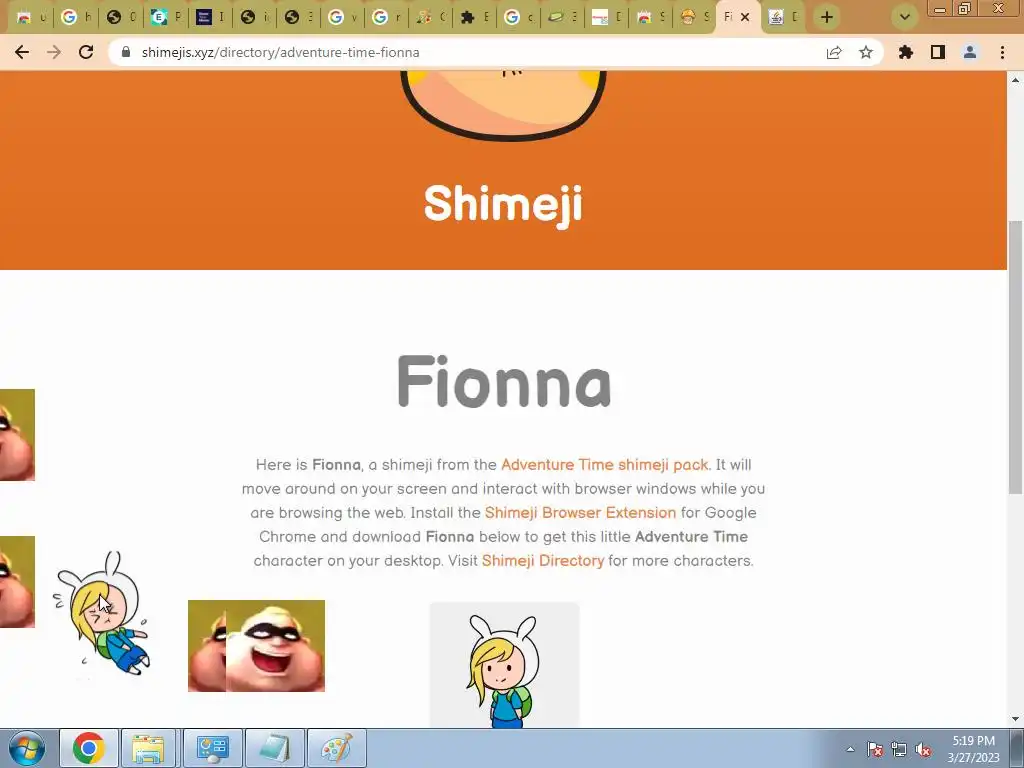
Task: Switch to the tab with green 'E' icon
Action: (165, 17)
